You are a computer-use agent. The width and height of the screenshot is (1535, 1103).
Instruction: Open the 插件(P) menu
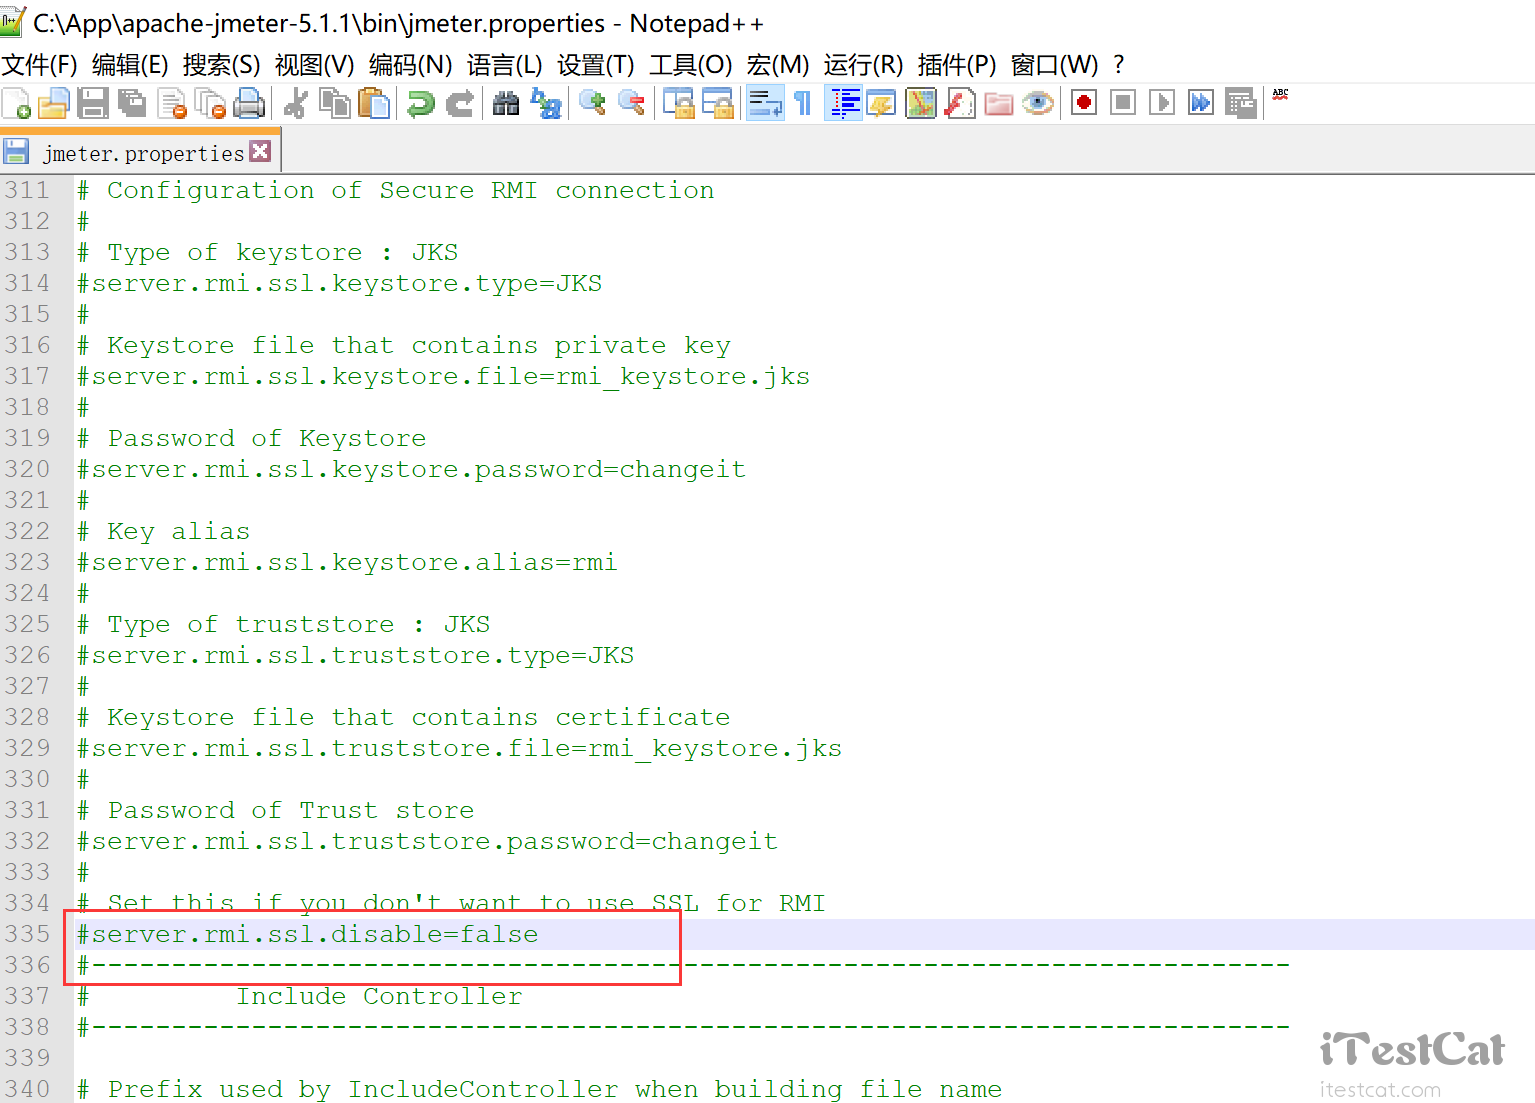coord(957,65)
